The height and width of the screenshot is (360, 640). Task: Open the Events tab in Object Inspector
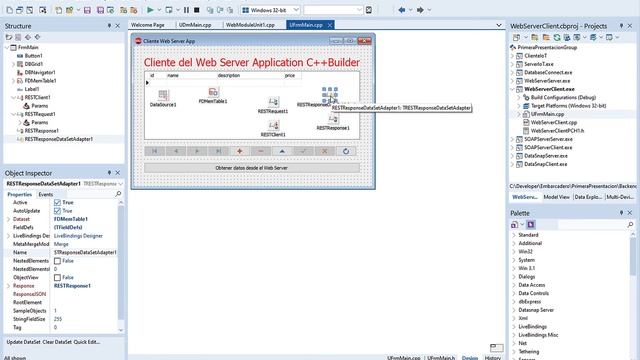pos(46,194)
